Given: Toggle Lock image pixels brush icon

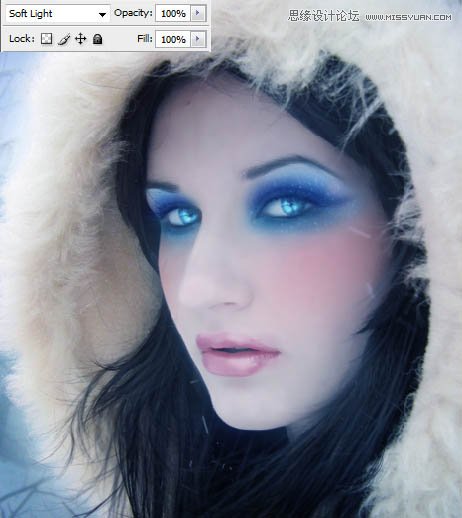Looking at the screenshot, I should 64,39.
